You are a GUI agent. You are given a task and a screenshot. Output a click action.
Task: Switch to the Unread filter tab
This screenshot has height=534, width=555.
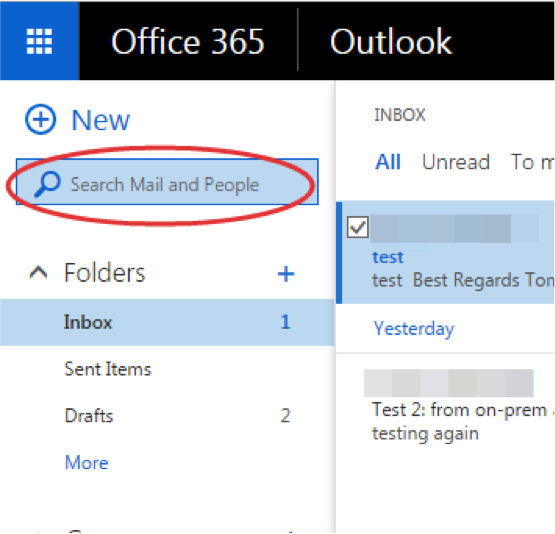pyautogui.click(x=456, y=162)
